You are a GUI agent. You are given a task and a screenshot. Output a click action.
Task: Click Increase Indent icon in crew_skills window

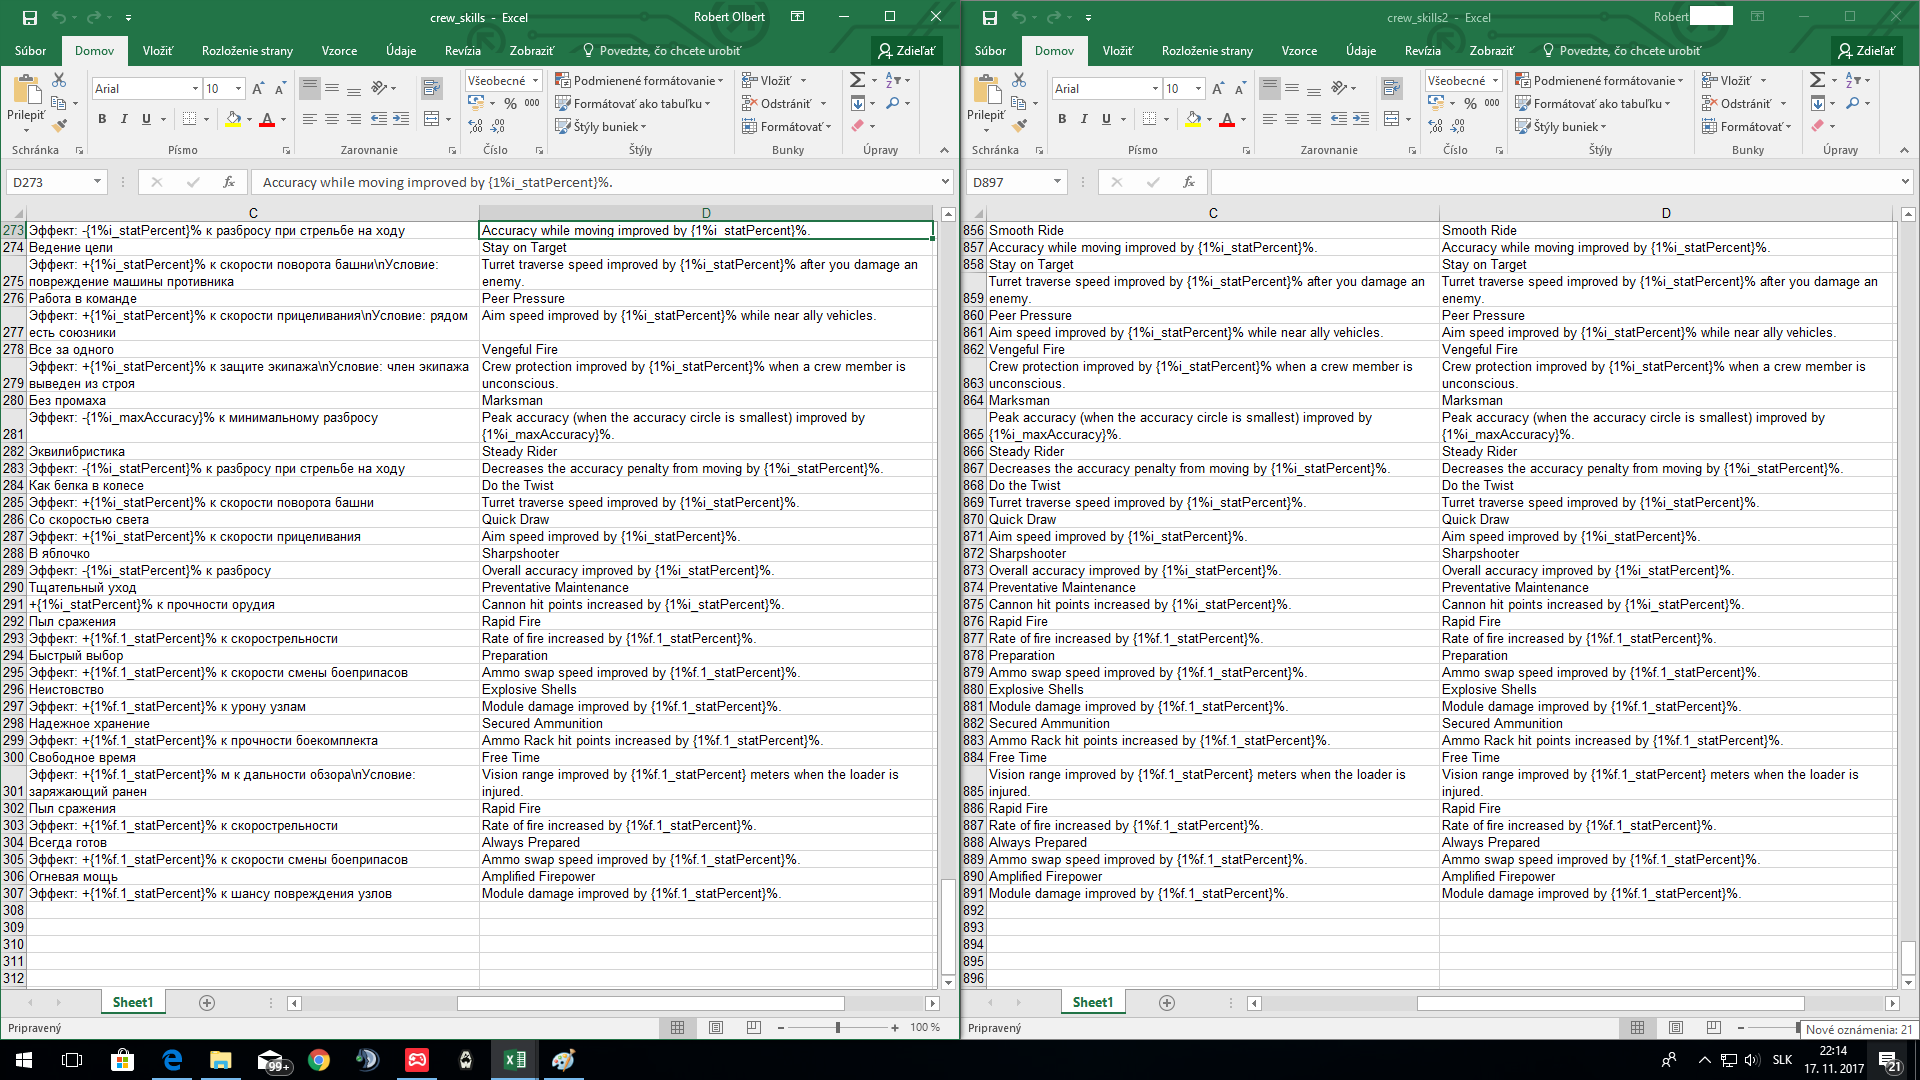(401, 119)
